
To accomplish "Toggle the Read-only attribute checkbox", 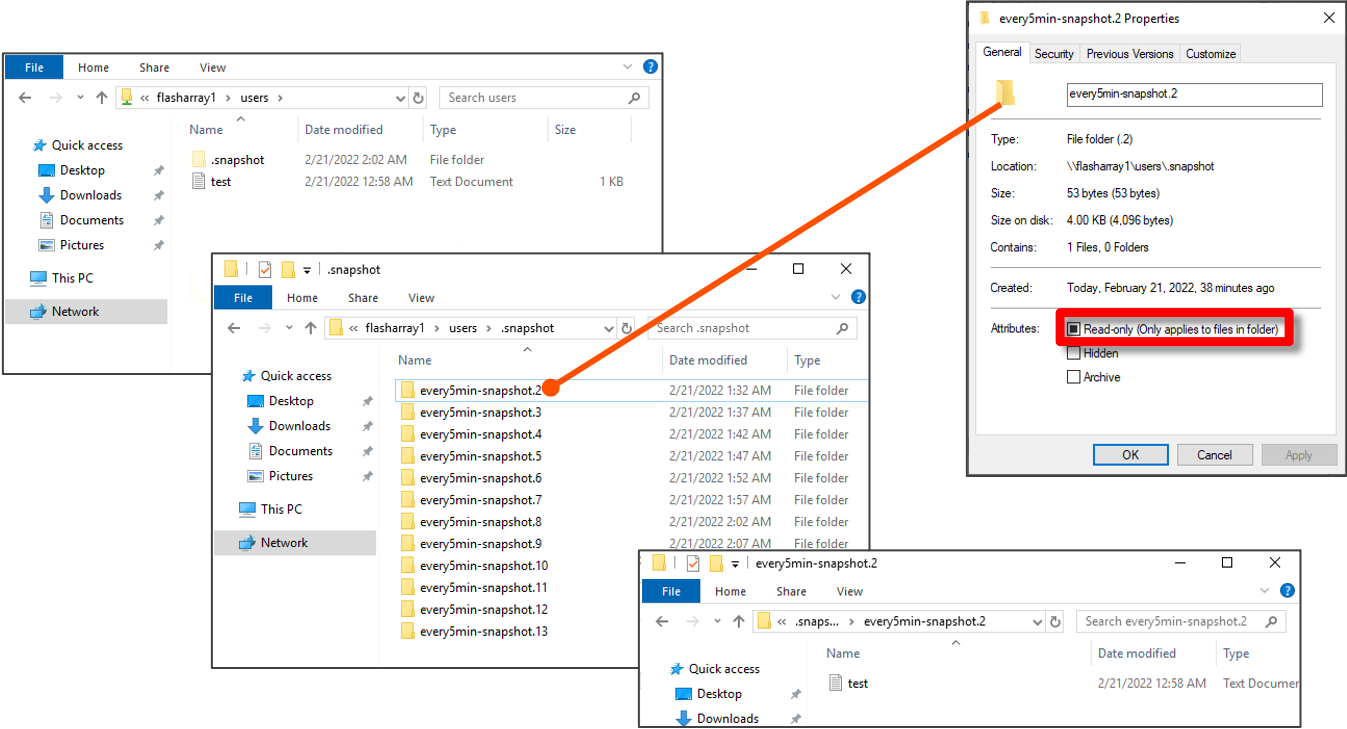I will [1074, 329].
